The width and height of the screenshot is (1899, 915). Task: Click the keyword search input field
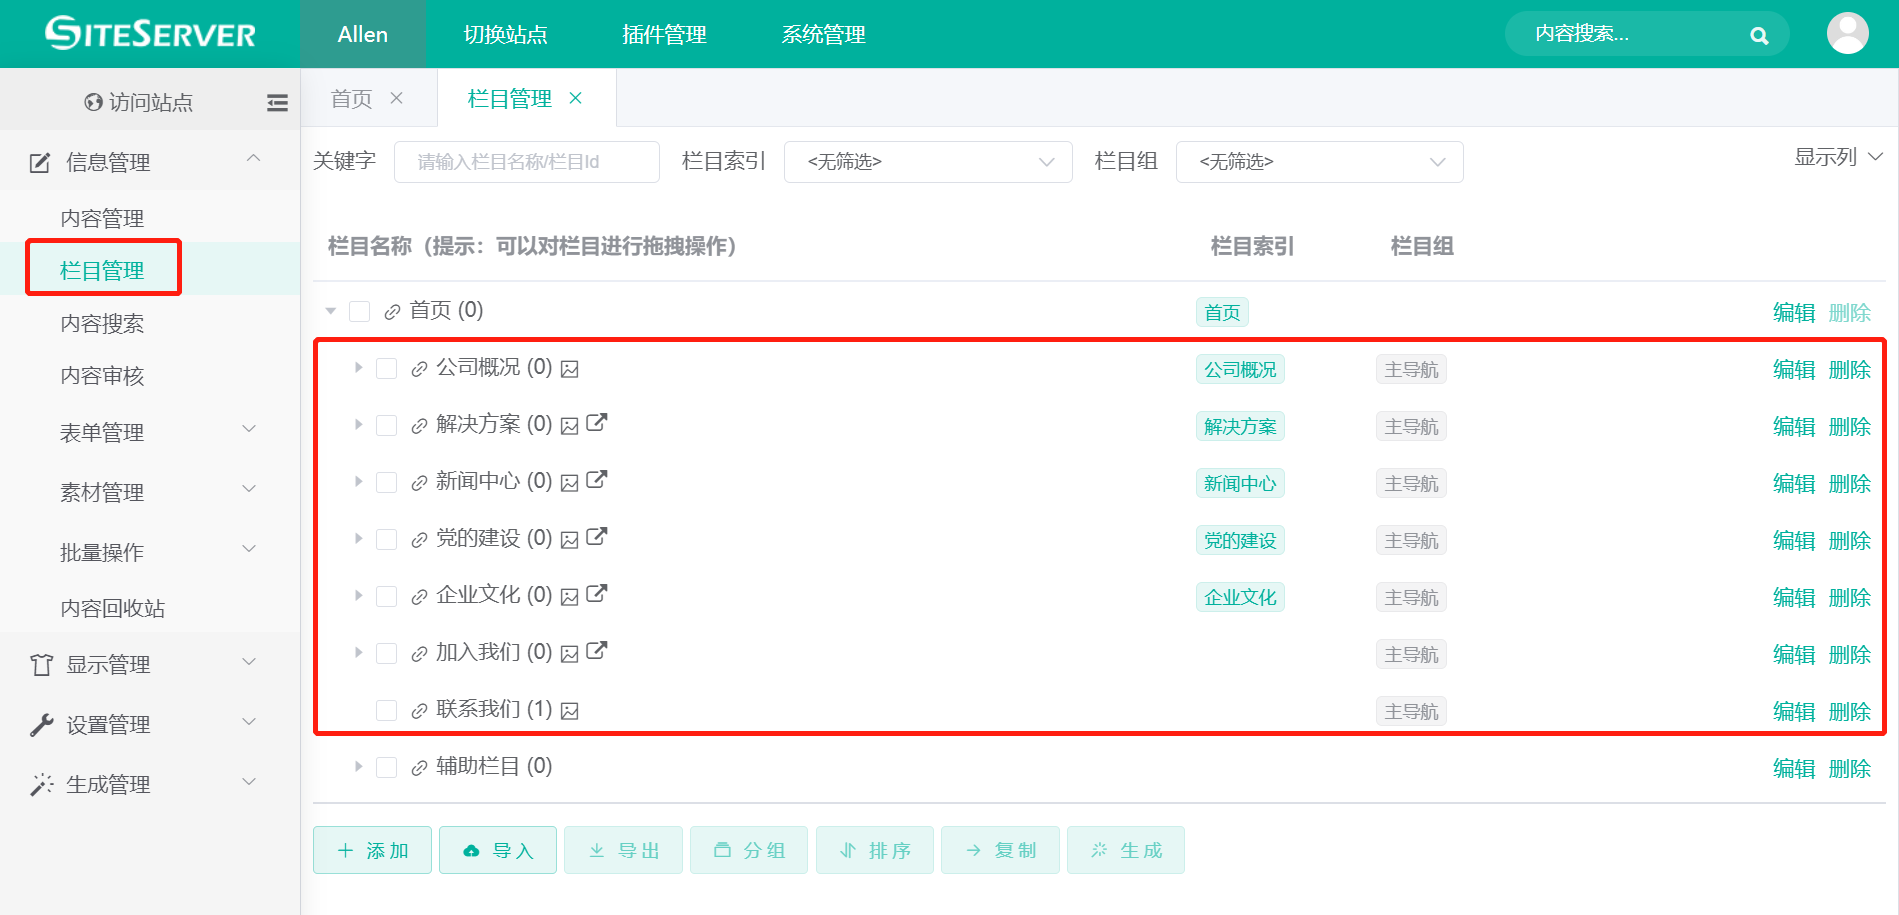(x=526, y=161)
